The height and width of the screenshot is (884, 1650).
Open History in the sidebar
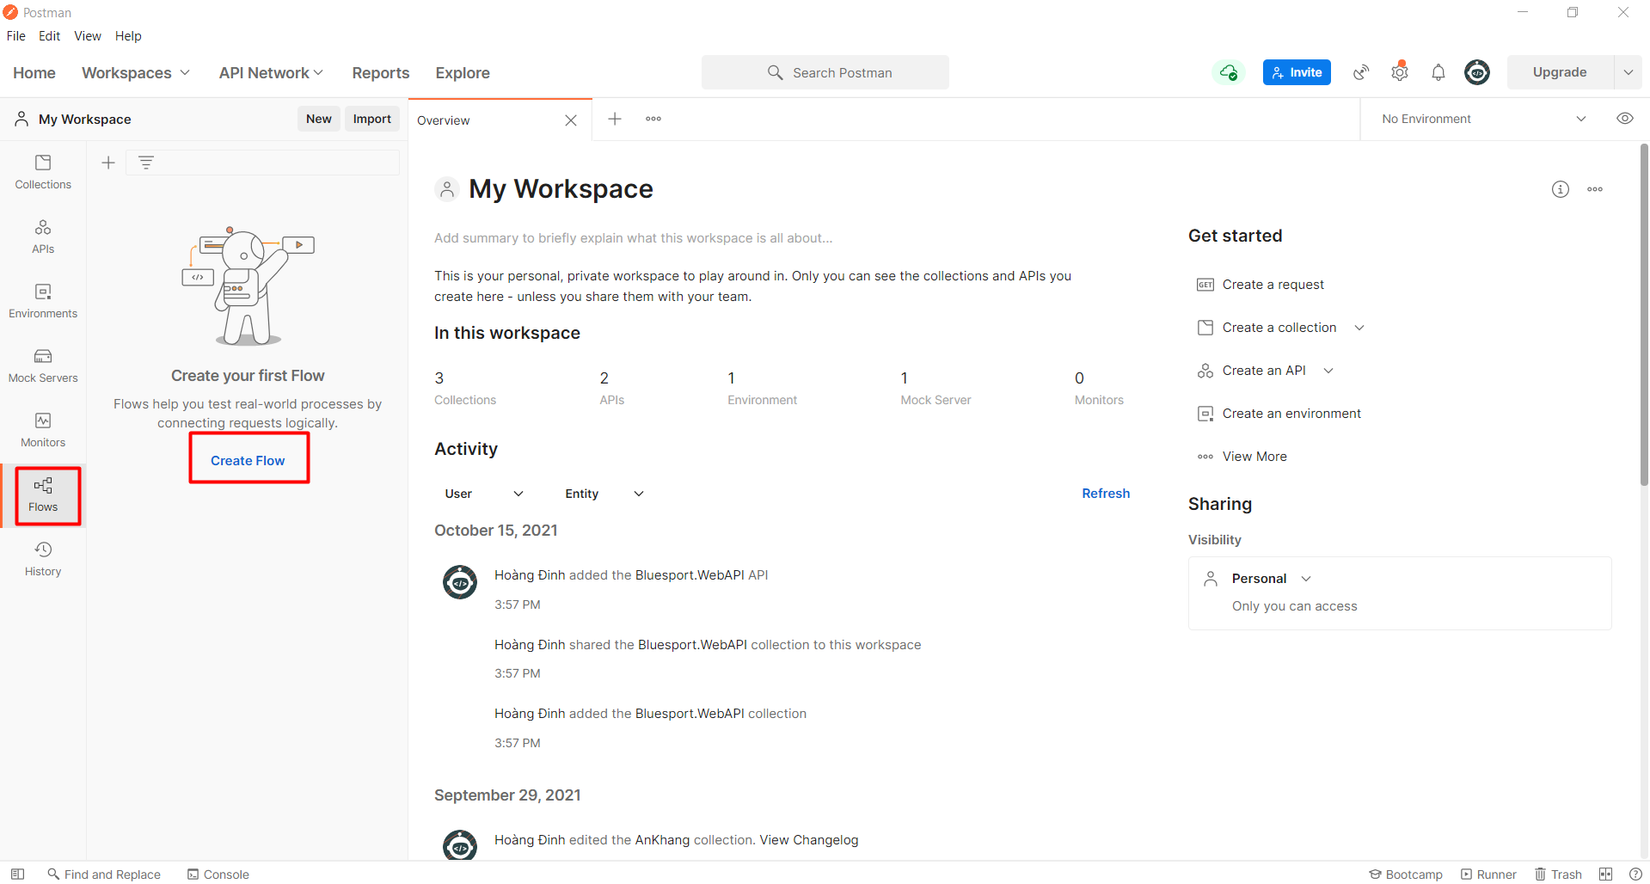click(x=43, y=559)
